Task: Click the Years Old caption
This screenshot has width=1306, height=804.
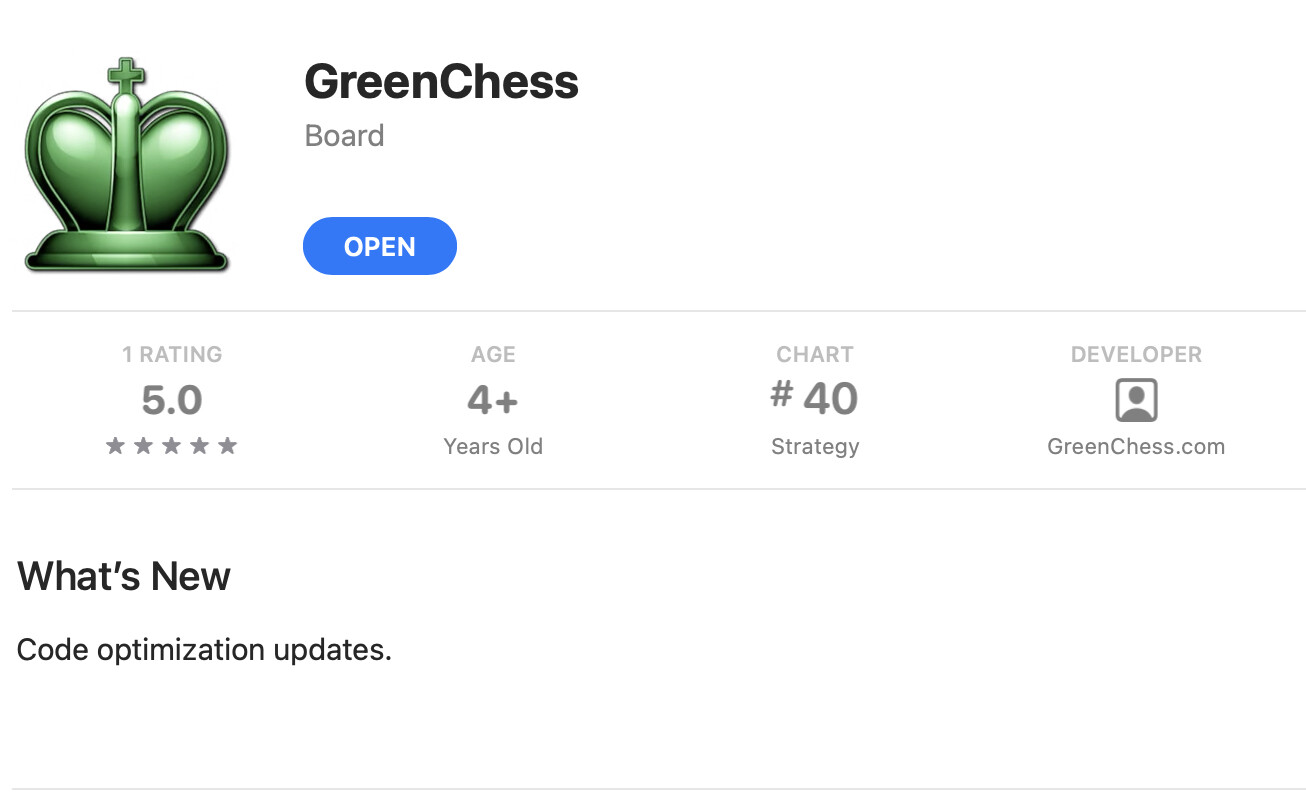Action: tap(493, 446)
